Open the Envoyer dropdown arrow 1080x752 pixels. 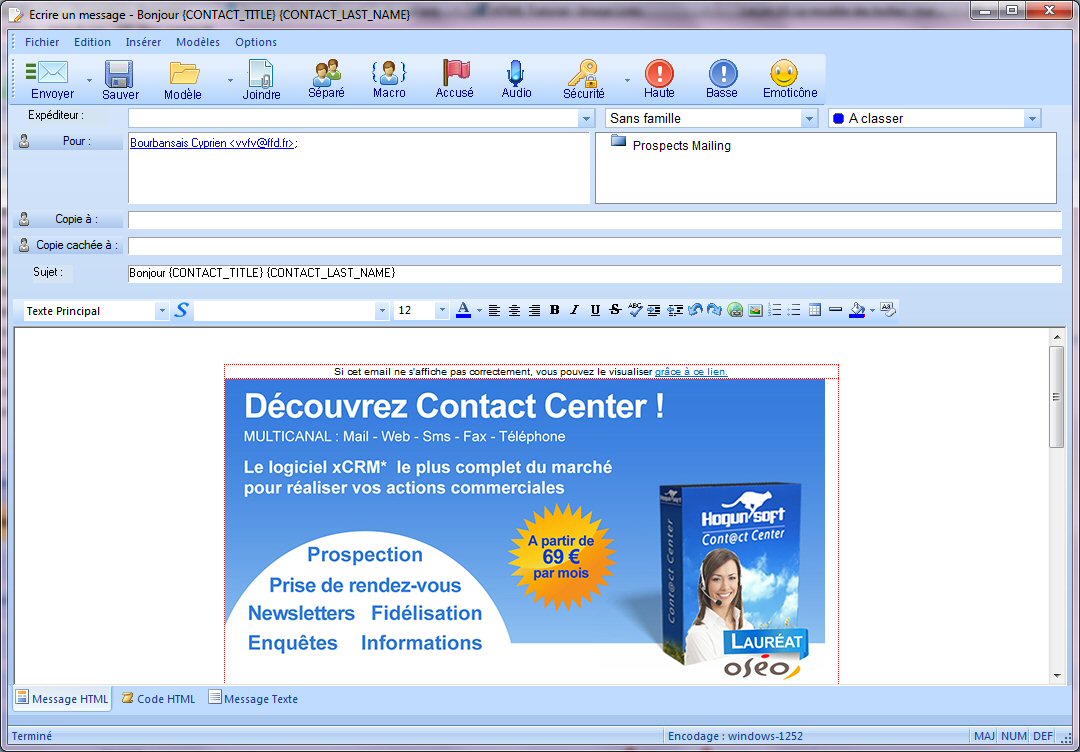89,81
